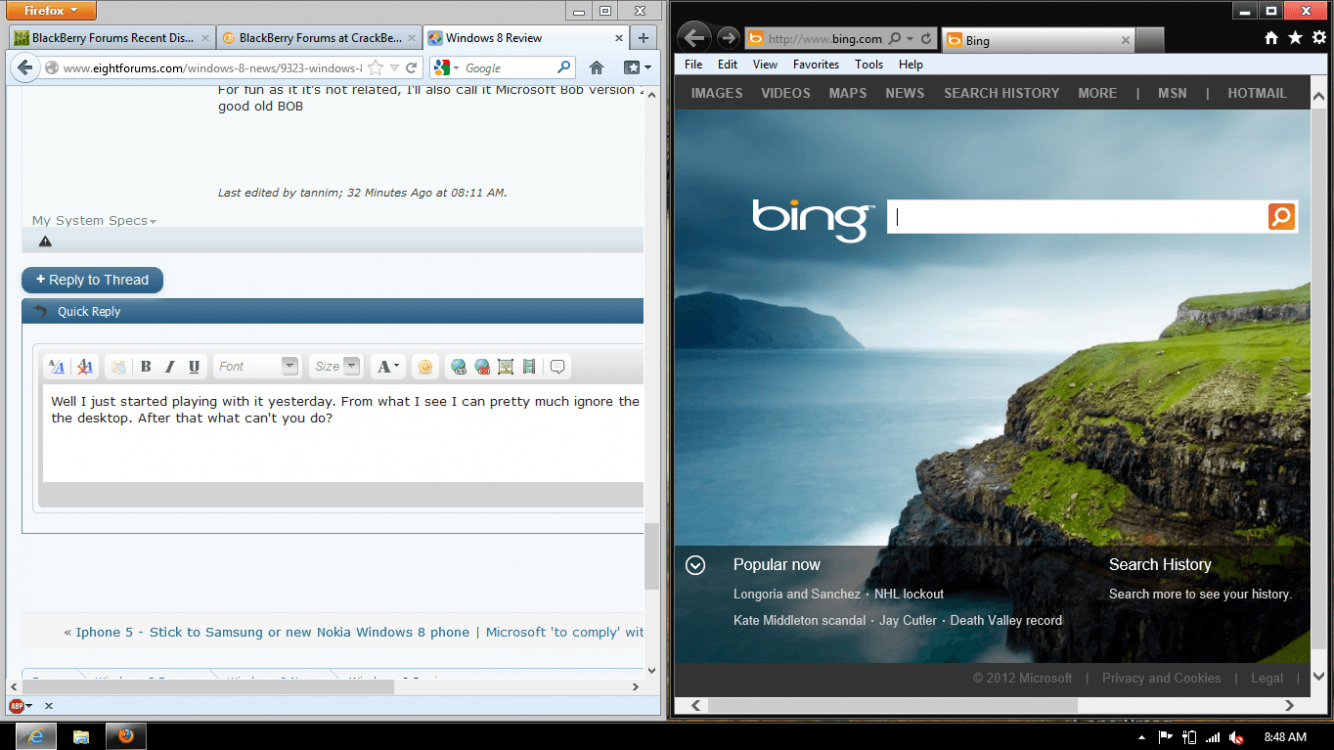Click the Reply to Thread button
Image resolution: width=1334 pixels, height=750 pixels.
click(x=92, y=280)
